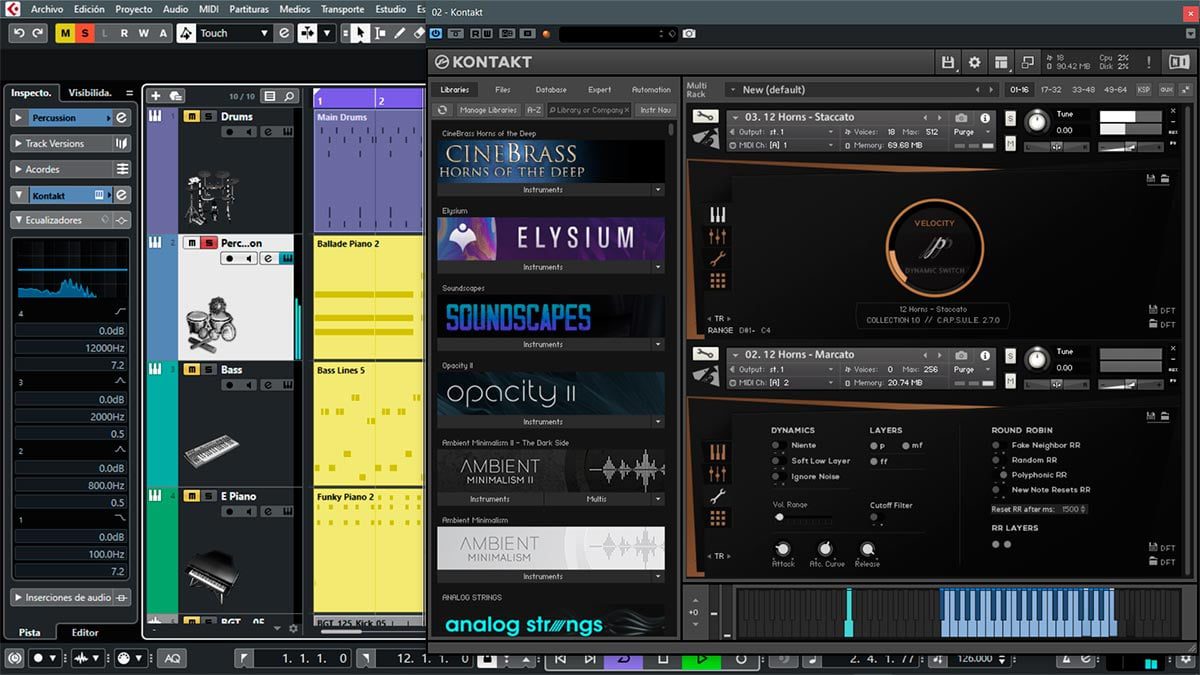The height and width of the screenshot is (675, 1200).
Task: Click the green Play transport button
Action: 701,659
